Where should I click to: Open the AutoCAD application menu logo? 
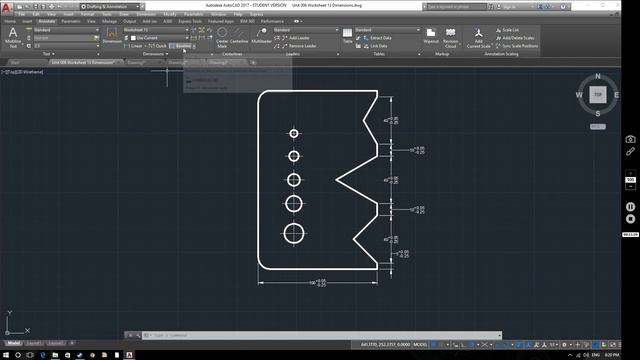point(6,7)
